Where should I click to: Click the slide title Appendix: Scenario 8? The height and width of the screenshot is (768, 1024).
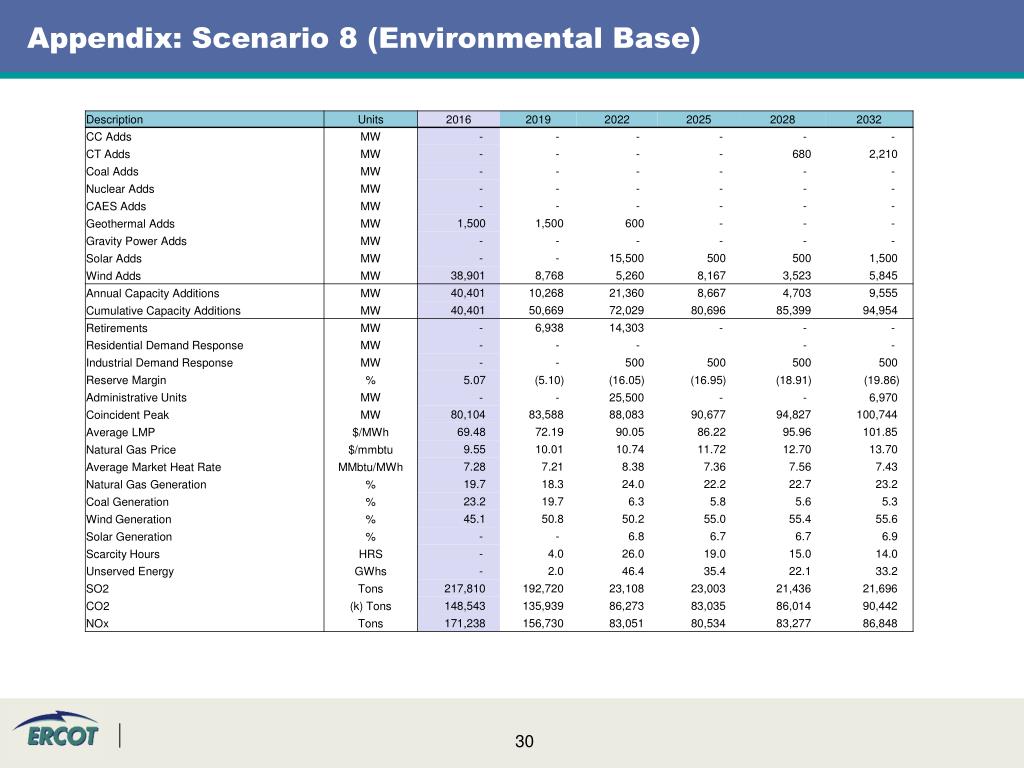click(364, 38)
